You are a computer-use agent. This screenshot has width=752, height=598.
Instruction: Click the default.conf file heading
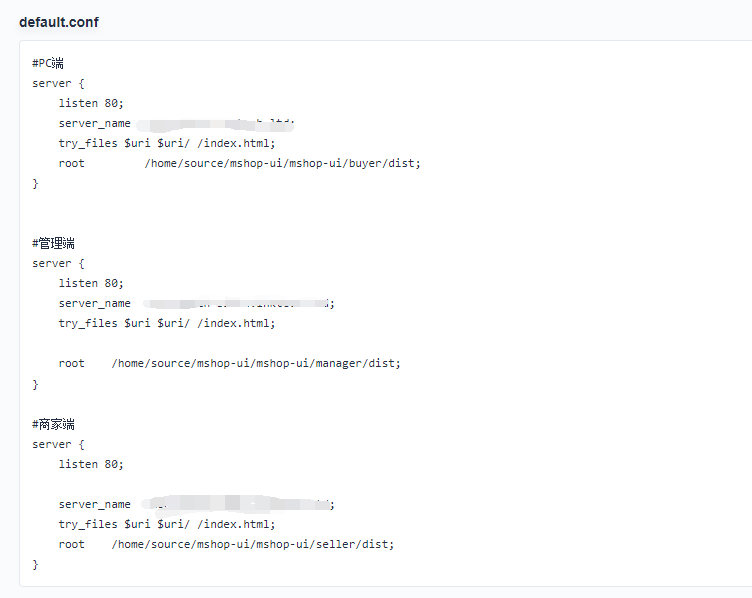click(59, 22)
